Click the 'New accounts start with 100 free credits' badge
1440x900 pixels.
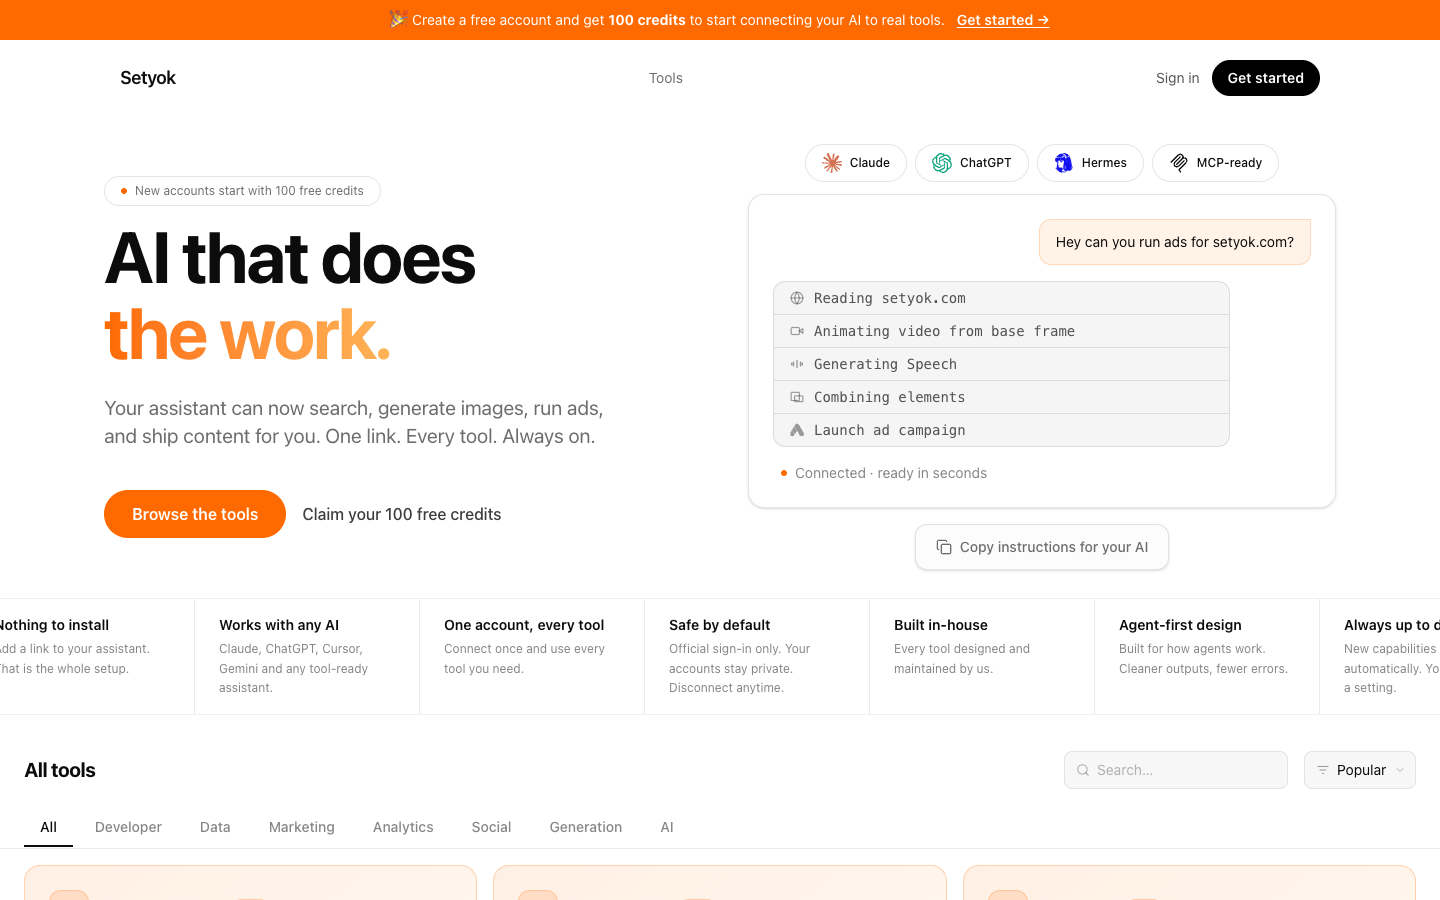242,191
